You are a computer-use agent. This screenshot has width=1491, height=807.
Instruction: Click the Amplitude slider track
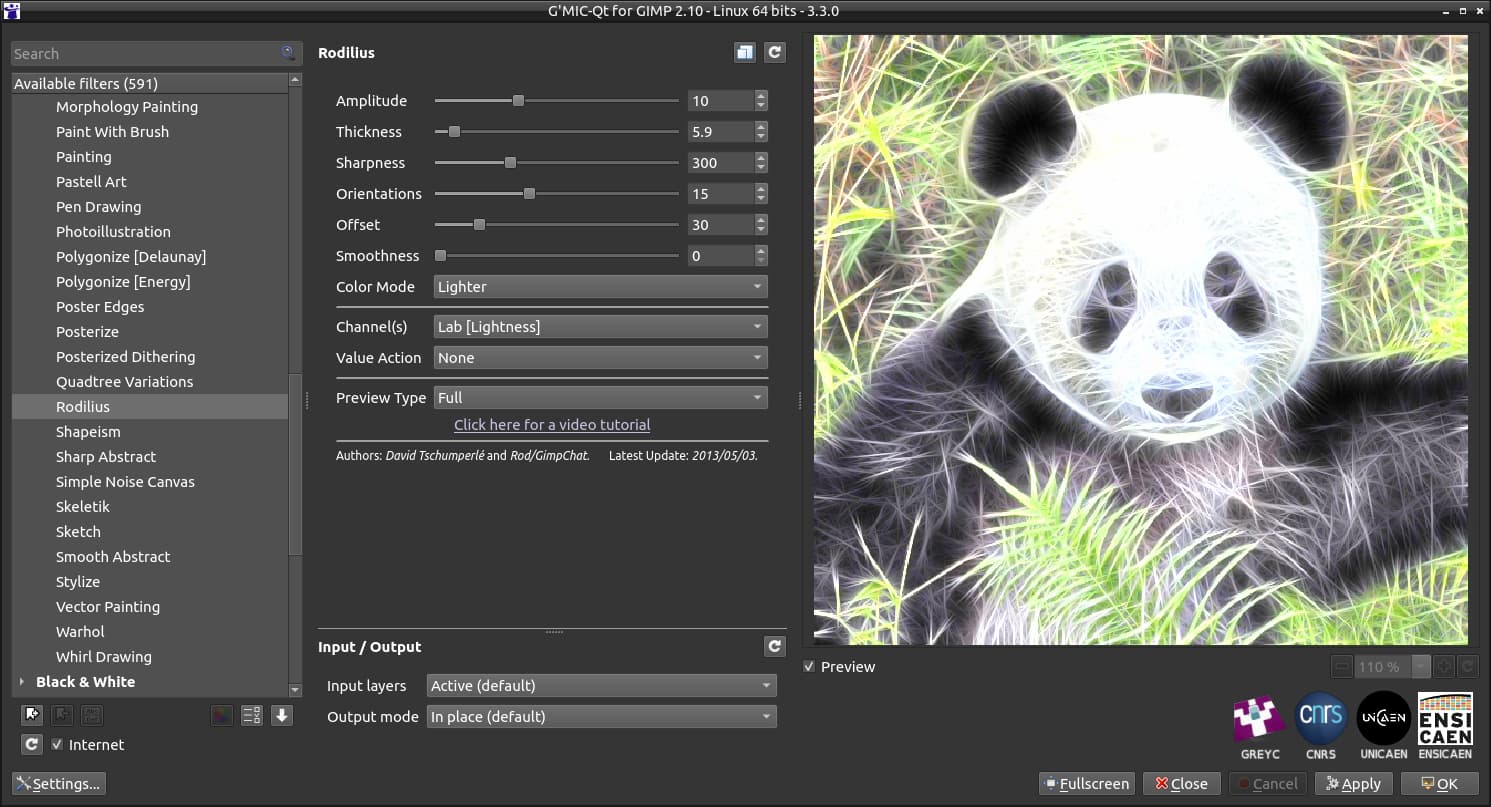click(x=556, y=101)
